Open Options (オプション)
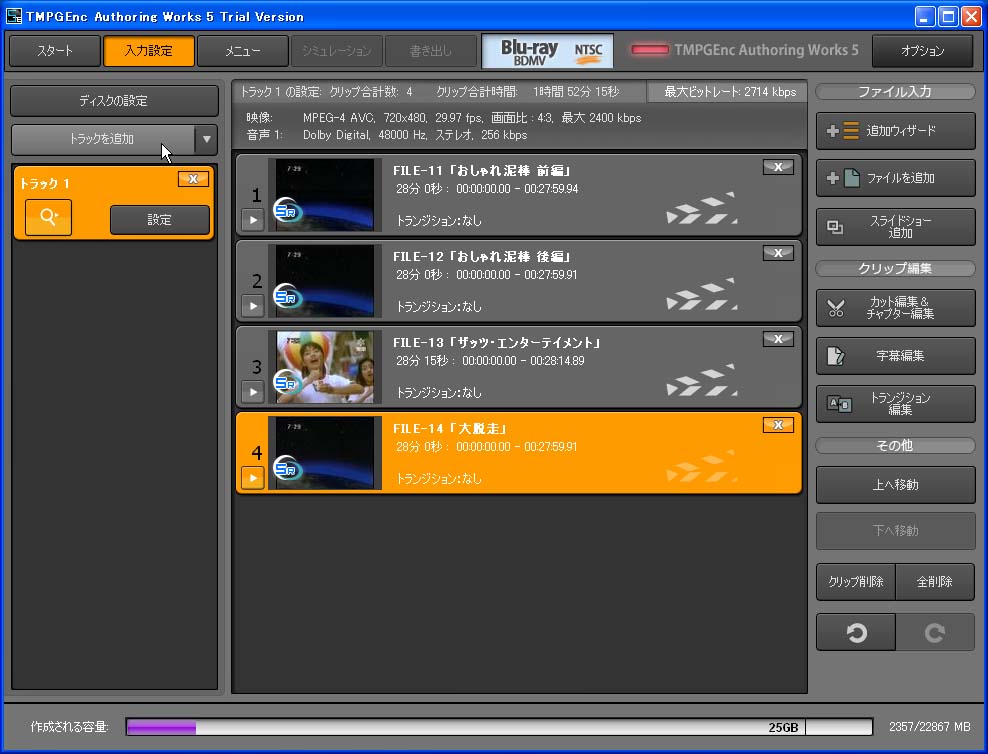This screenshot has height=754, width=988. (922, 51)
